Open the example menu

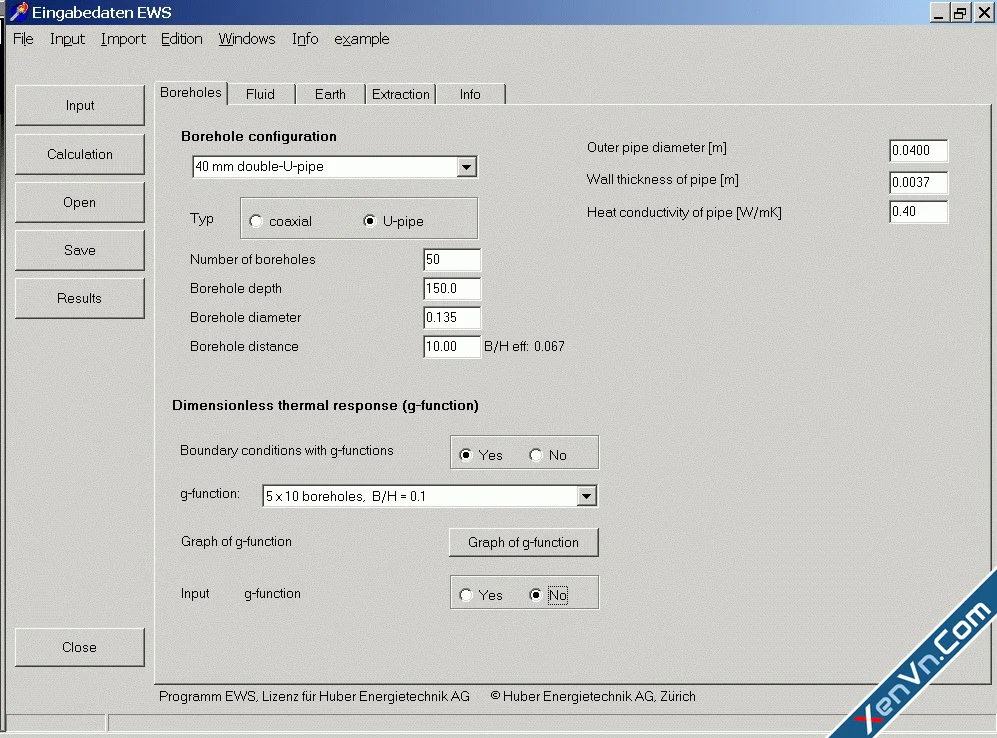point(362,39)
